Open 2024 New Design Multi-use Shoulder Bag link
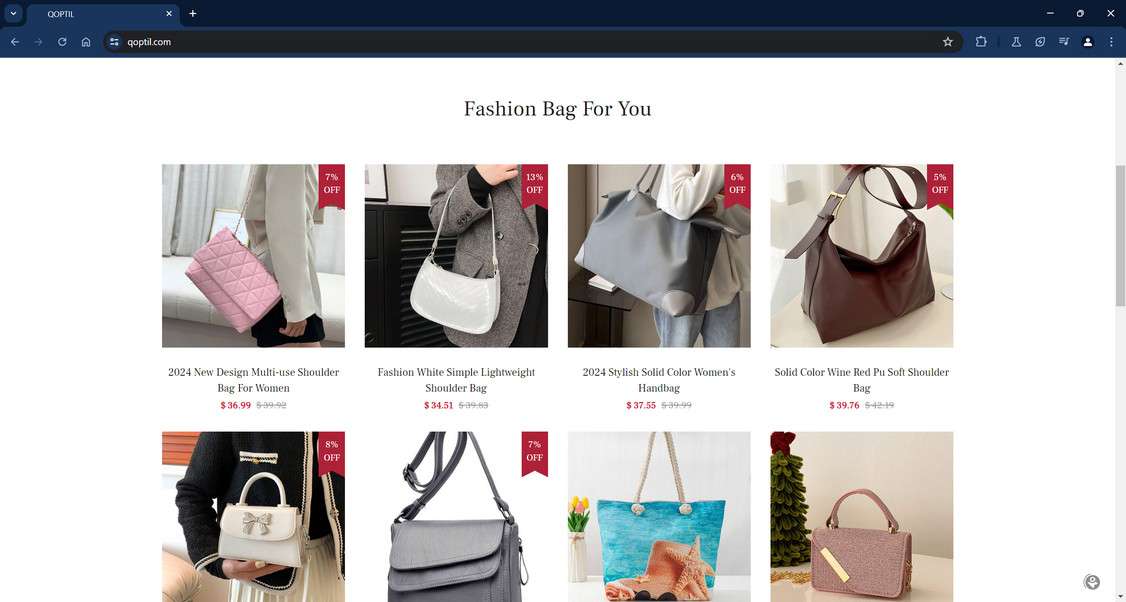 [253, 380]
